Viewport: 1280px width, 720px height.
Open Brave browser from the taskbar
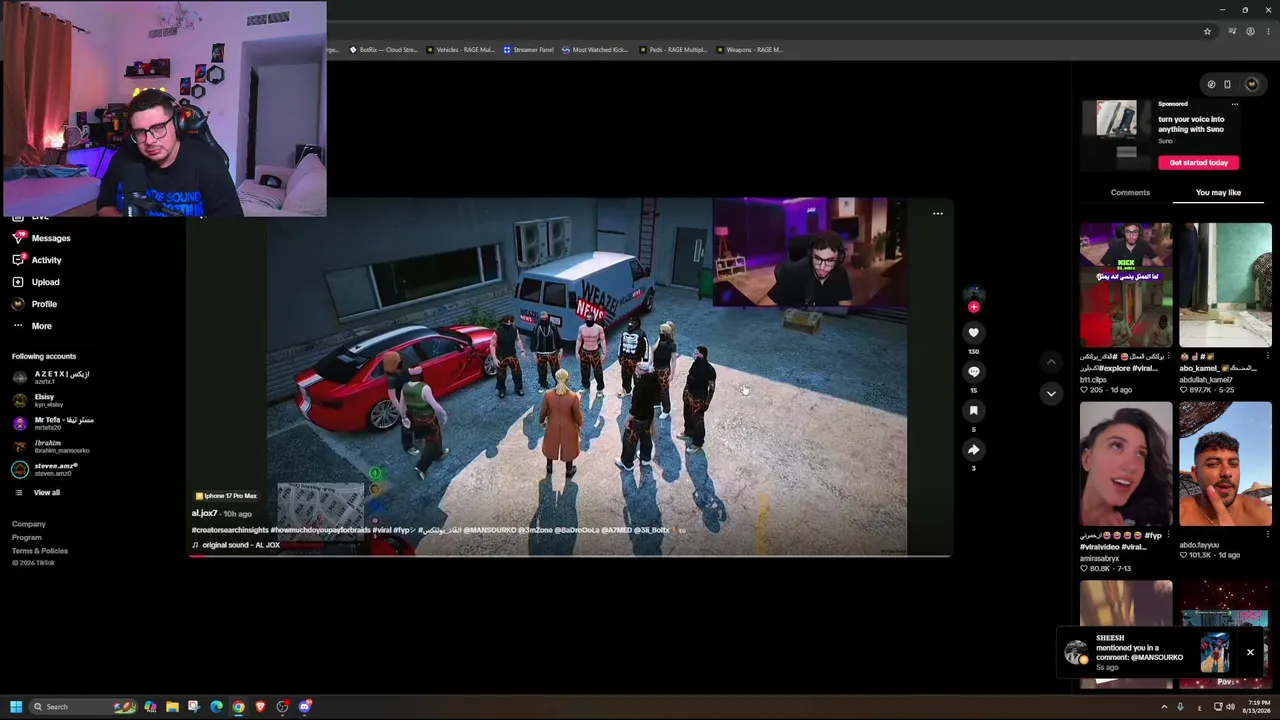[x=260, y=707]
